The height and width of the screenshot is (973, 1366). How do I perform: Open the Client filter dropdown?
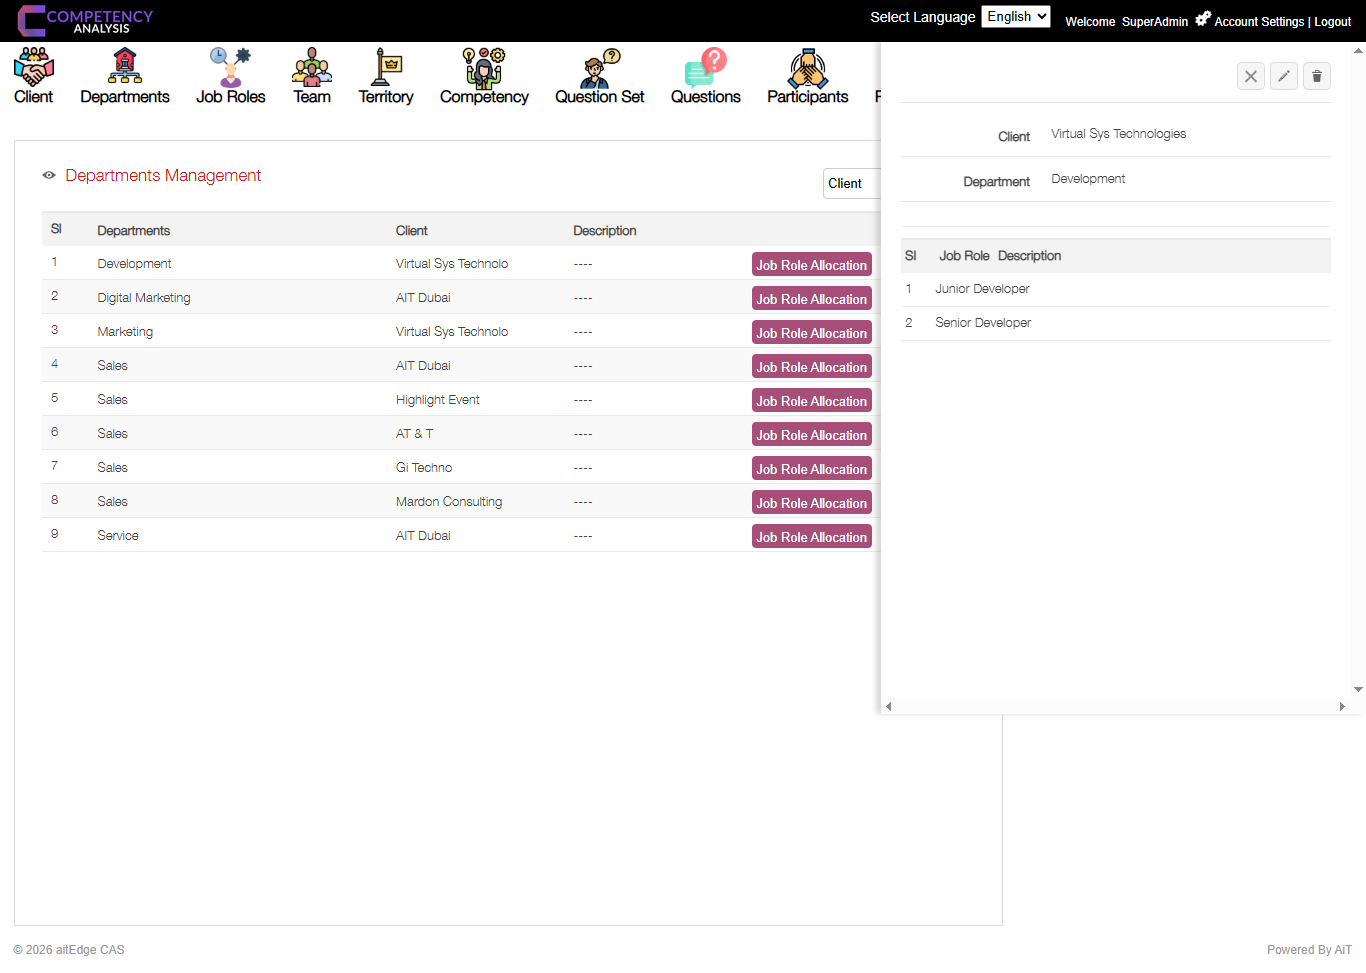(x=851, y=183)
